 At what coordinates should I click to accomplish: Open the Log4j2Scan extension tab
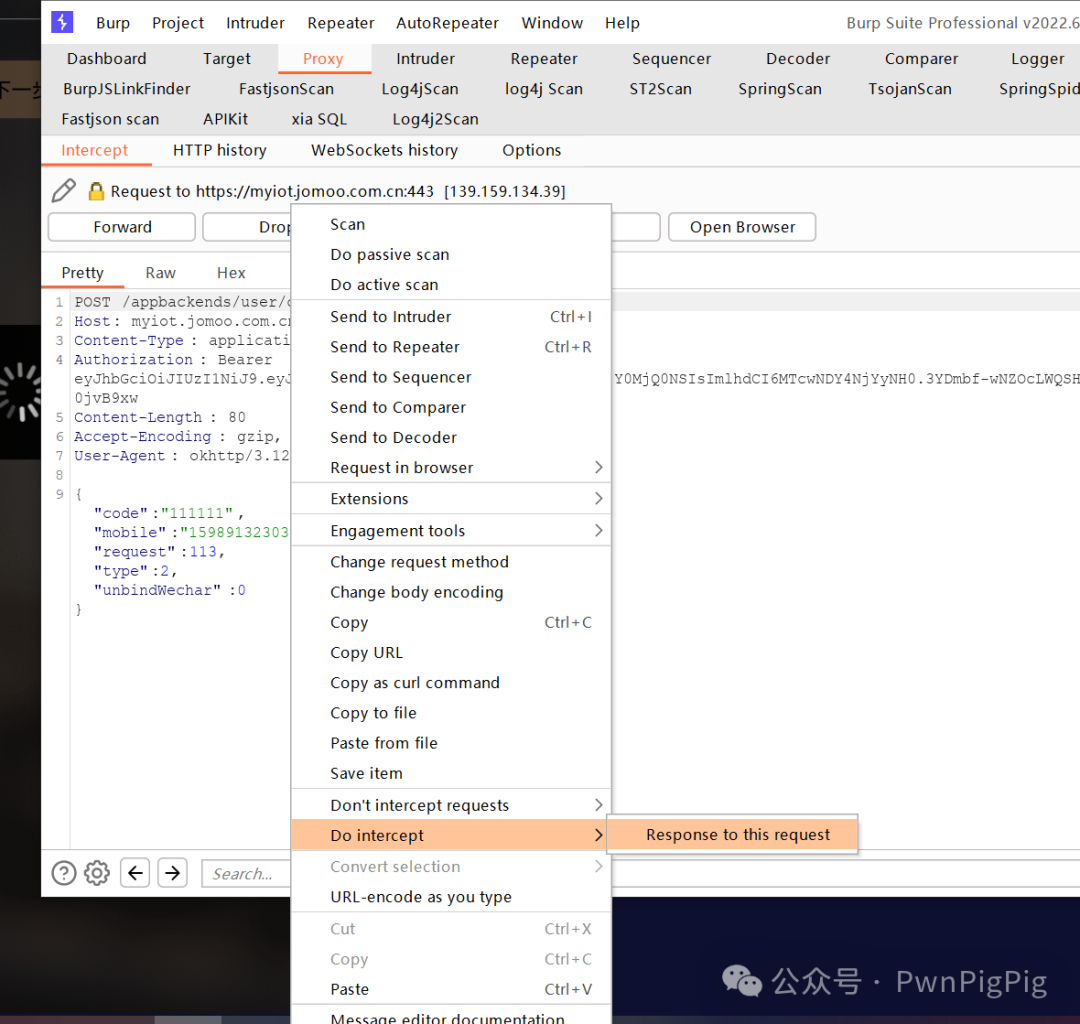tap(435, 119)
